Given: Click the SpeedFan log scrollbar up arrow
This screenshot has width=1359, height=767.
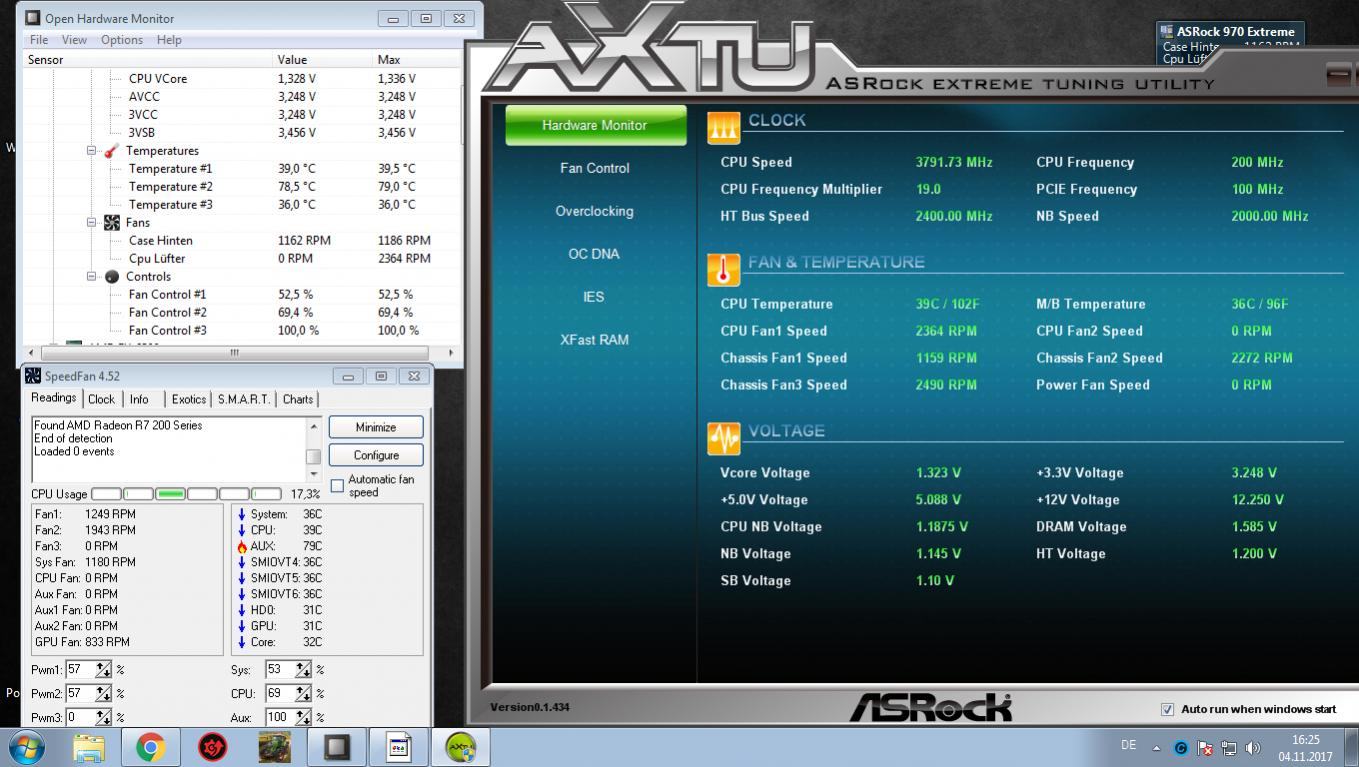Looking at the screenshot, I should click(x=314, y=427).
